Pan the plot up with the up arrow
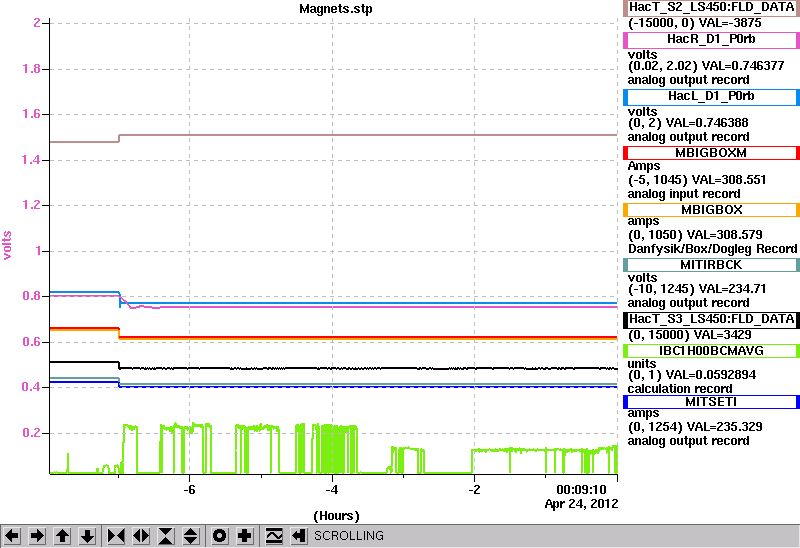The image size is (800, 548). (x=62, y=536)
